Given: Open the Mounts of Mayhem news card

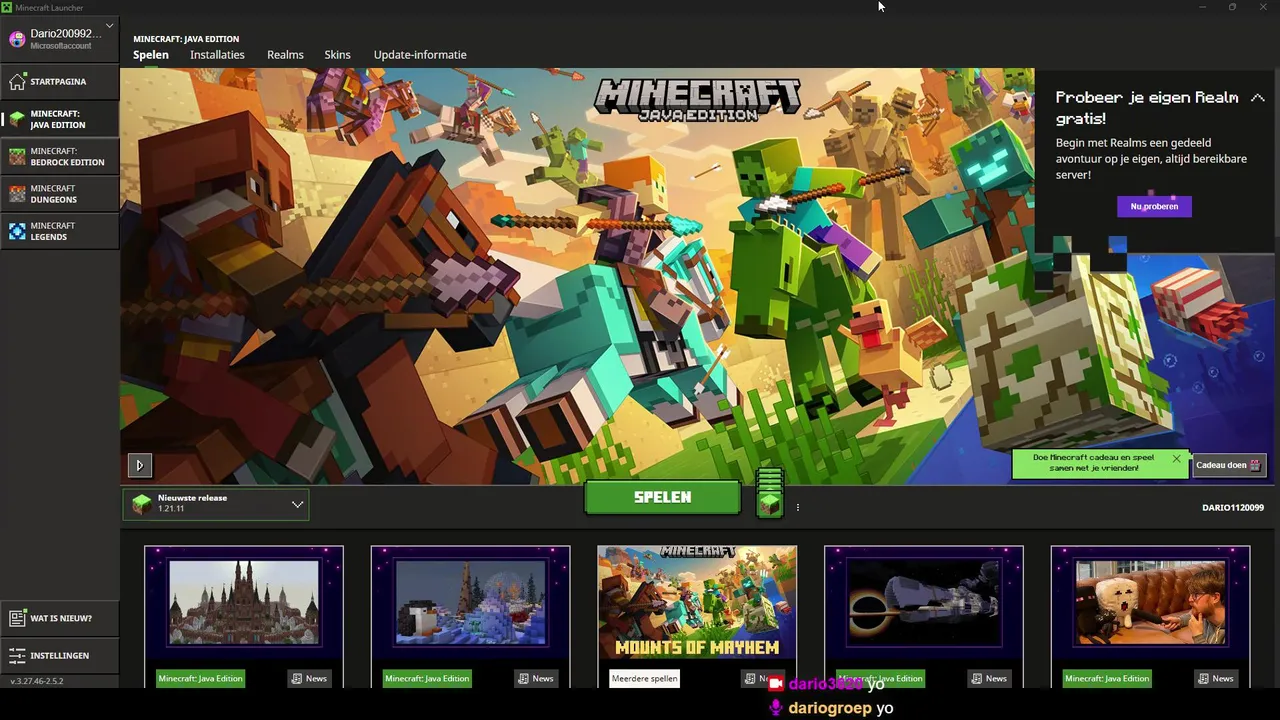Looking at the screenshot, I should (x=697, y=602).
